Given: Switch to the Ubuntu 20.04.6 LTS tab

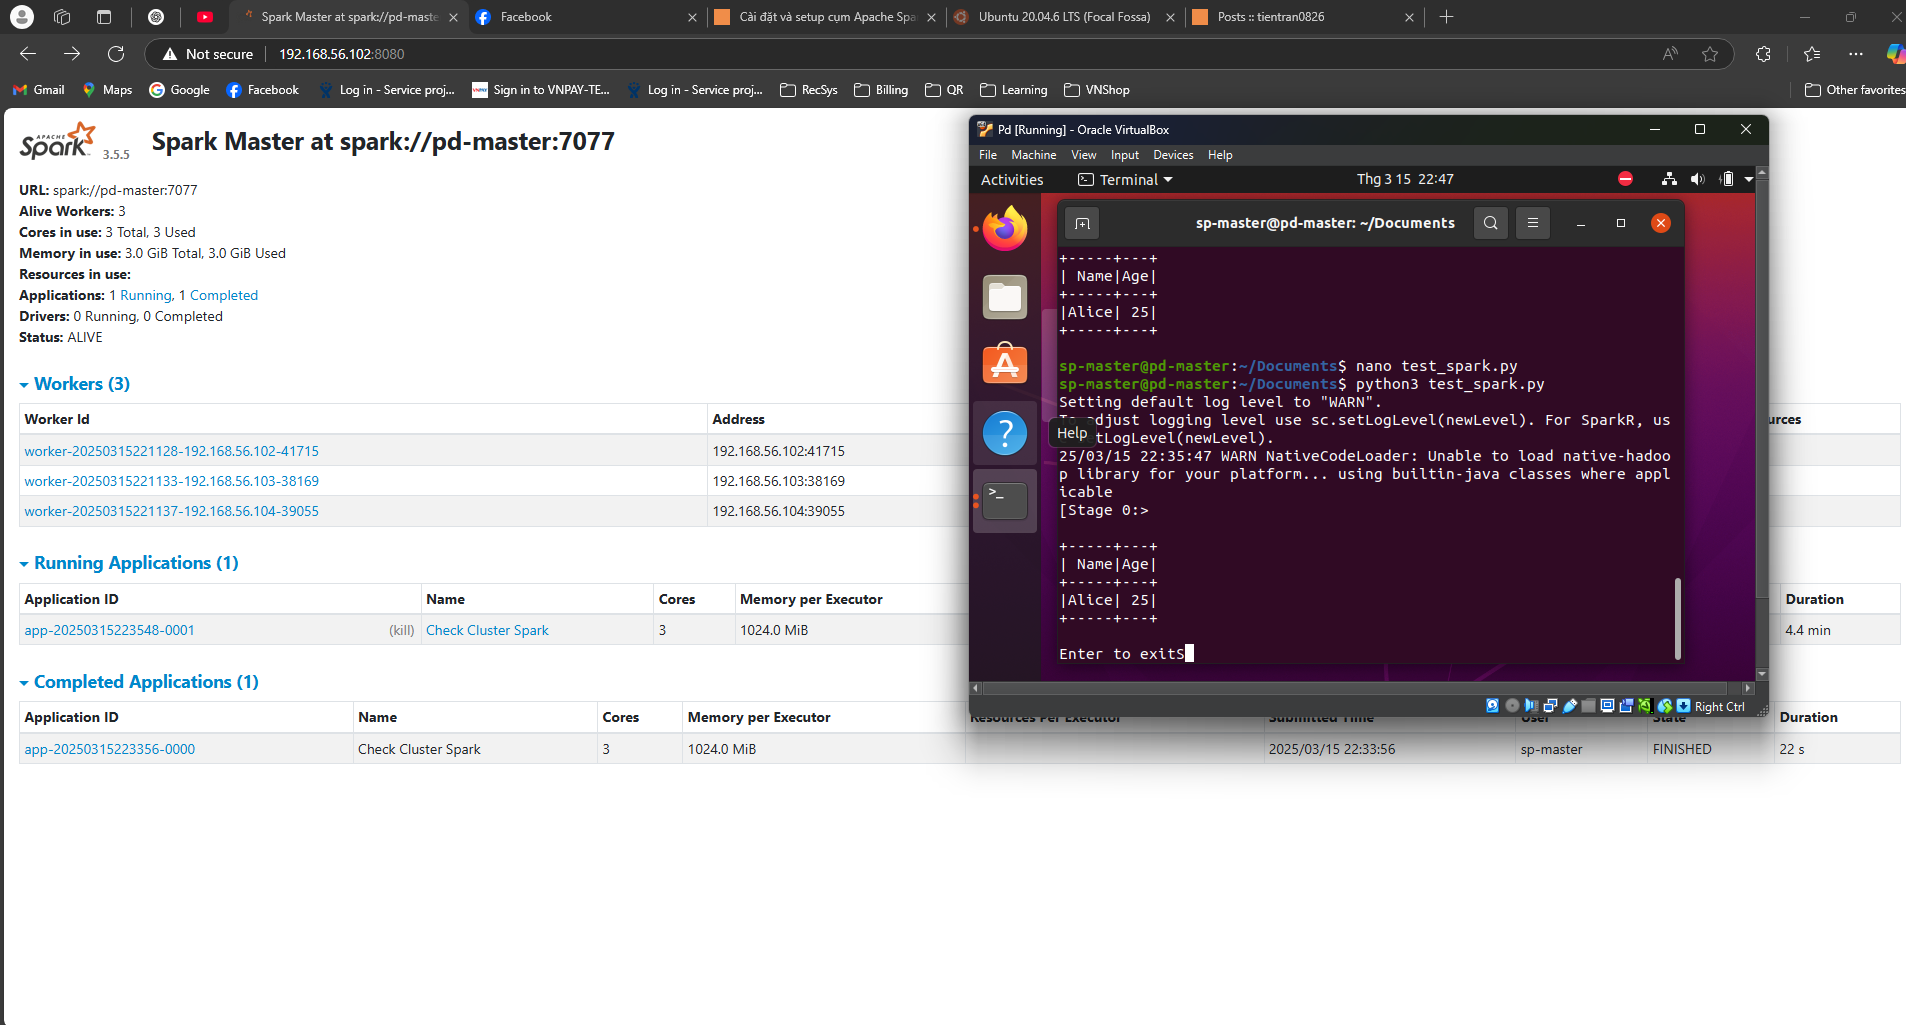Looking at the screenshot, I should tap(1063, 17).
